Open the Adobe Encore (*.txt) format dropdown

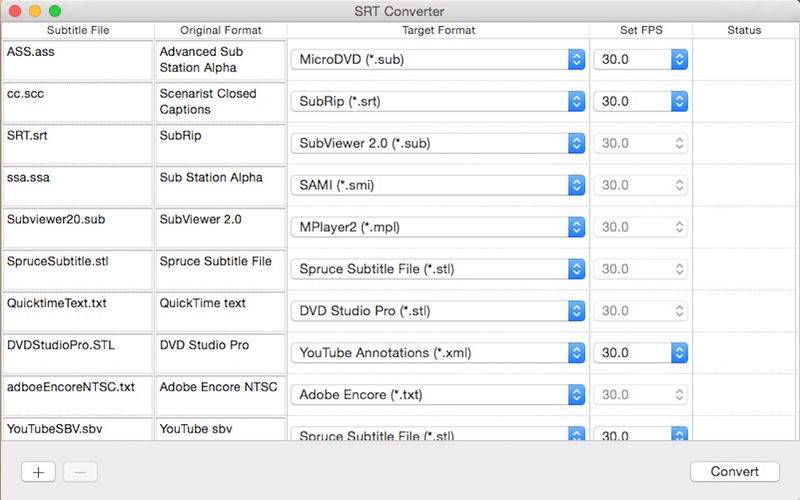[x=438, y=395]
